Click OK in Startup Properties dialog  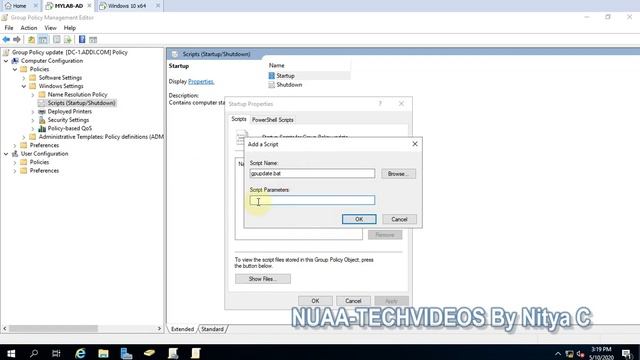click(315, 301)
